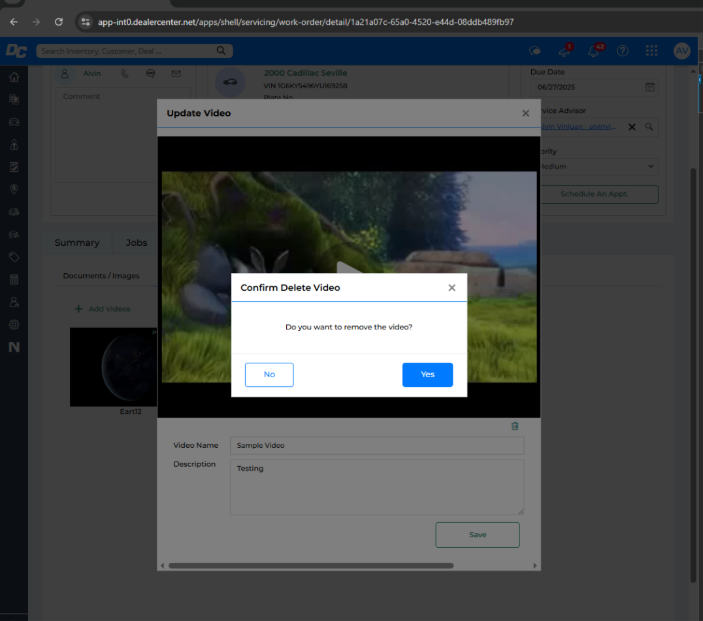The width and height of the screenshot is (703, 621).
Task: Click Save in Update Video dialog
Action: 477,534
